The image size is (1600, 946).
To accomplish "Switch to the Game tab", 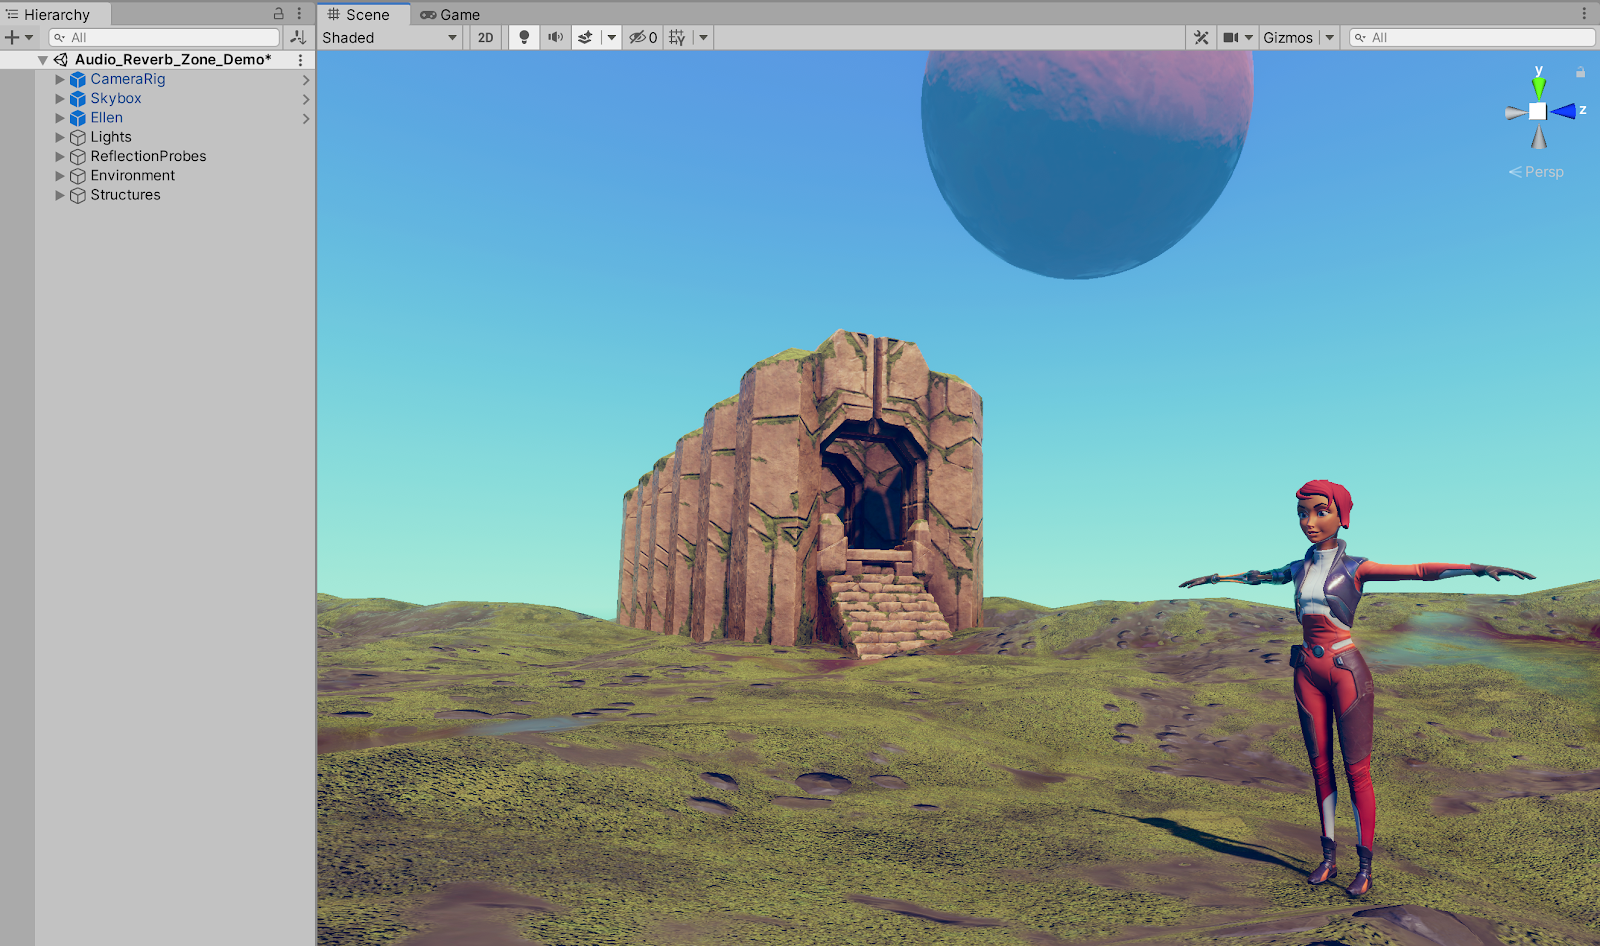I will click(x=450, y=15).
